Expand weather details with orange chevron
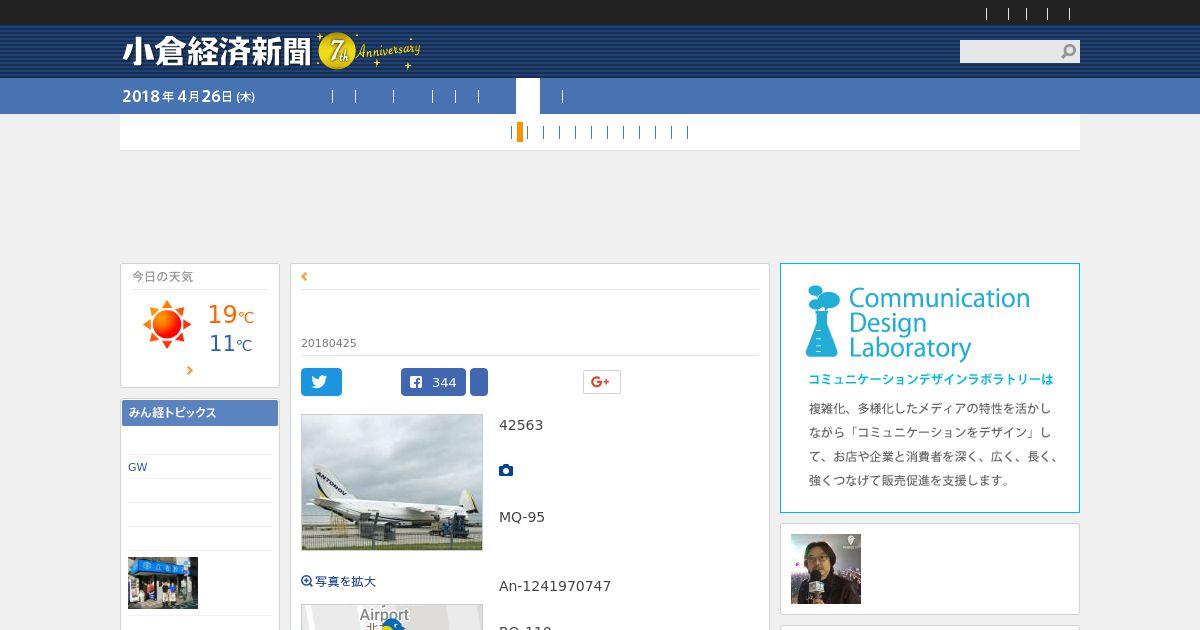The width and height of the screenshot is (1200, 630). point(190,370)
